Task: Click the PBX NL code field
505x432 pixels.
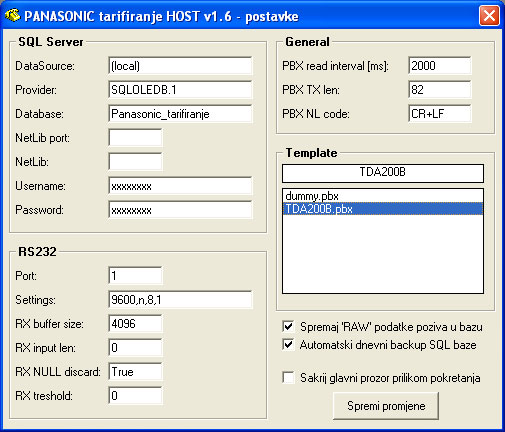Action: [x=440, y=114]
